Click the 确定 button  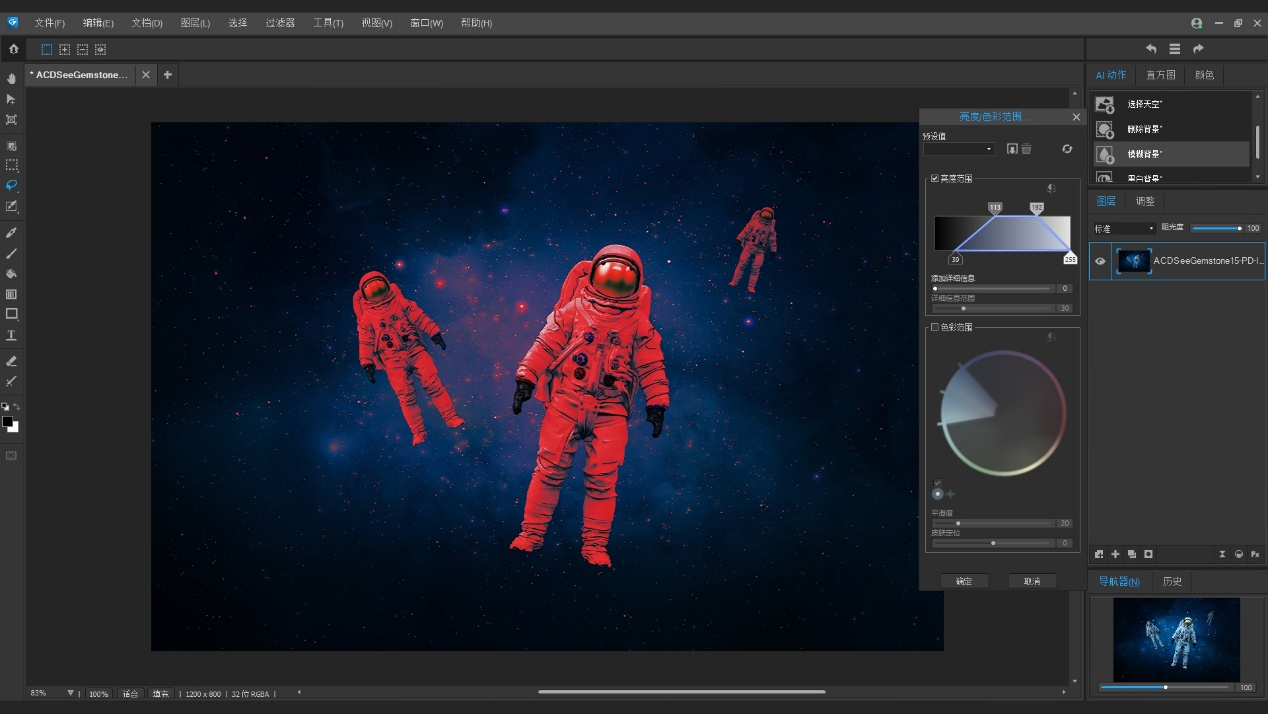(964, 581)
